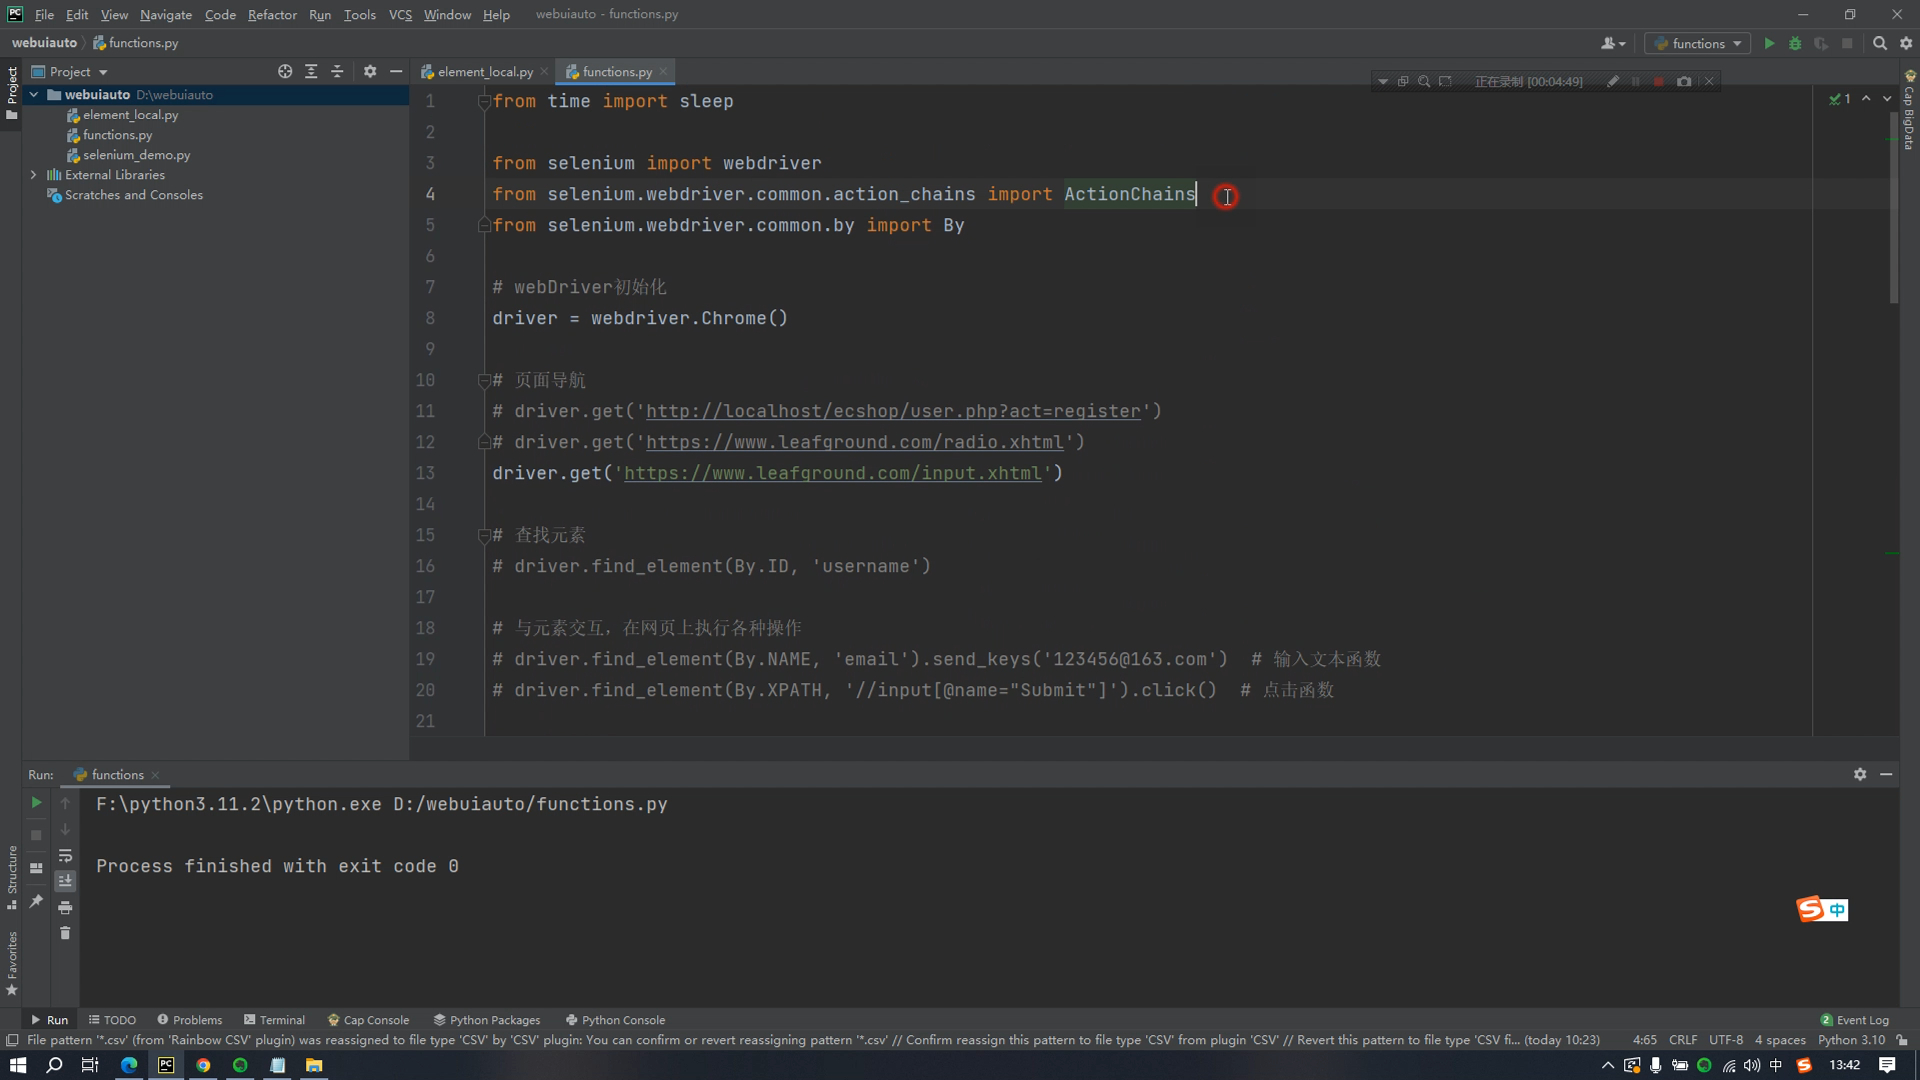This screenshot has height=1080, width=1920.
Task: Locate opened file with crosshair icon
Action: click(x=285, y=71)
